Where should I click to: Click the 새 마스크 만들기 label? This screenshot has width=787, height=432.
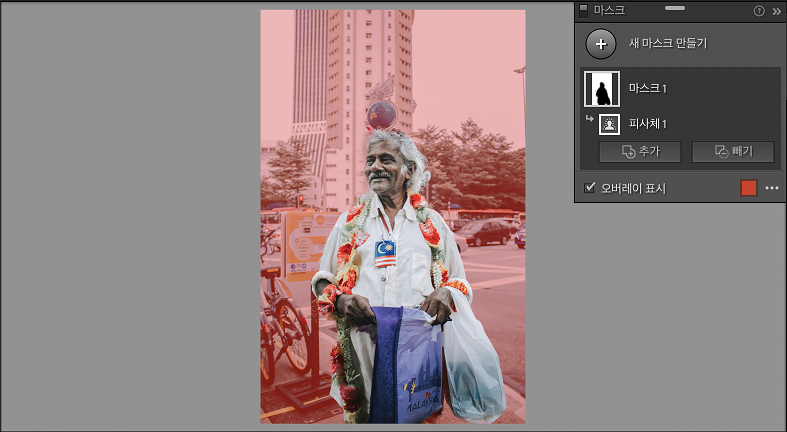point(668,43)
